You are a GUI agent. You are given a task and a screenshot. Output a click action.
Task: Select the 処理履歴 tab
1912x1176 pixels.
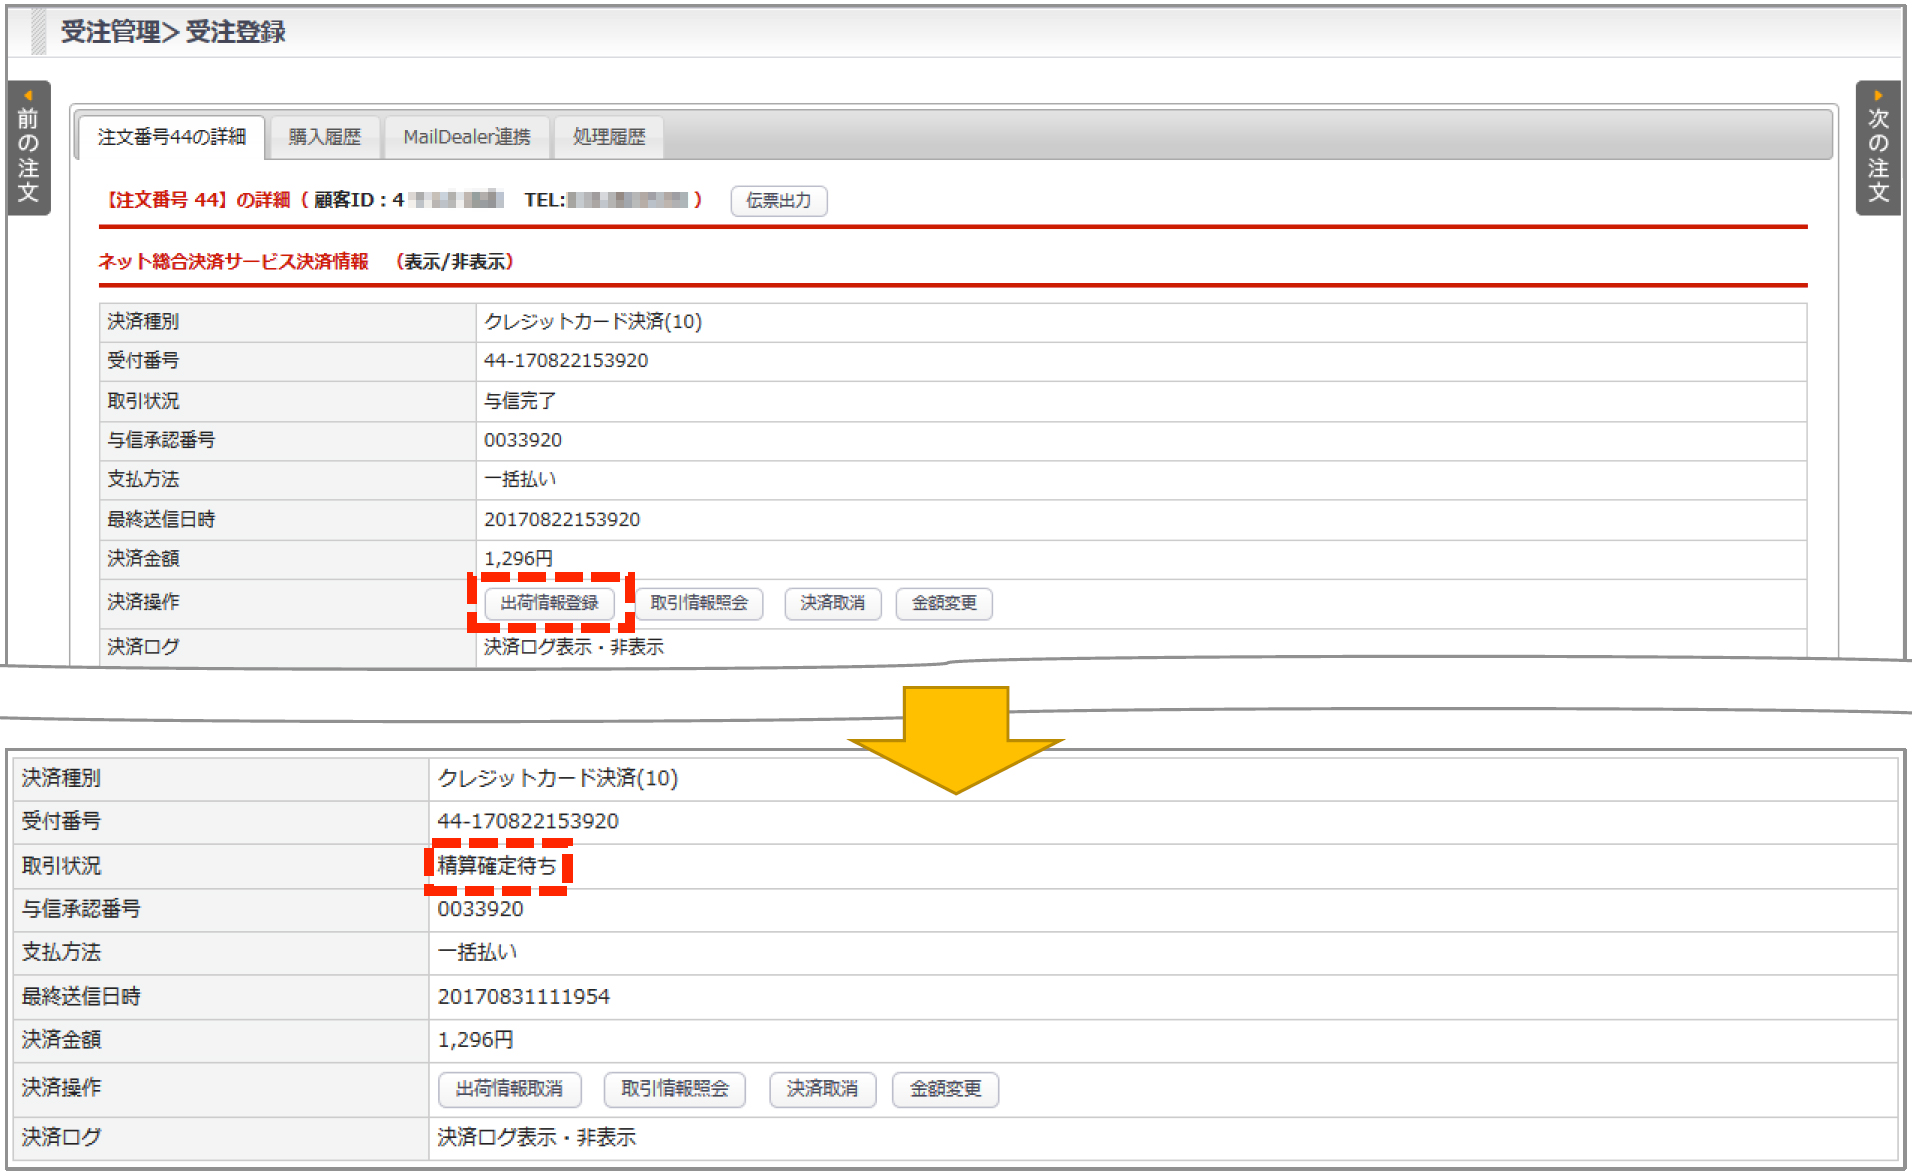609,137
